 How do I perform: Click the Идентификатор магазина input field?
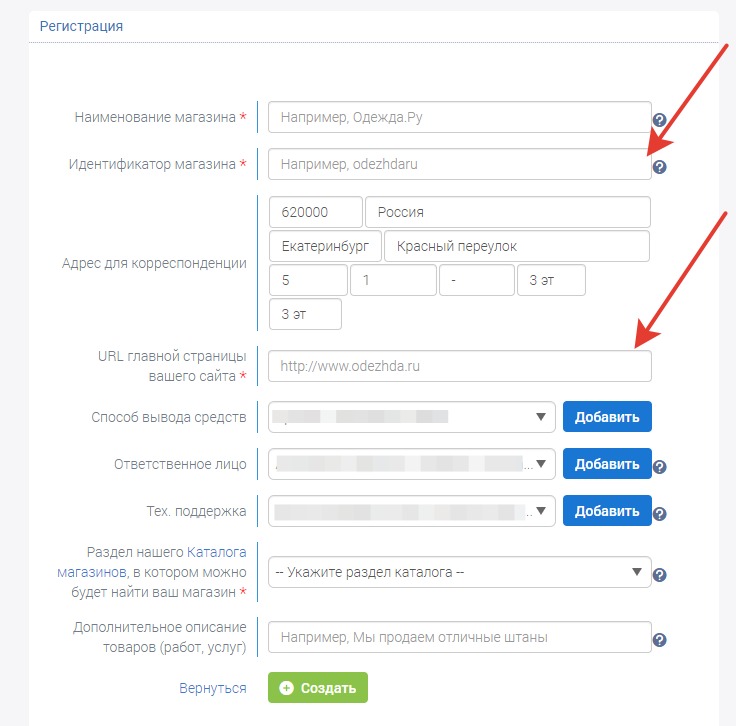[x=460, y=164]
